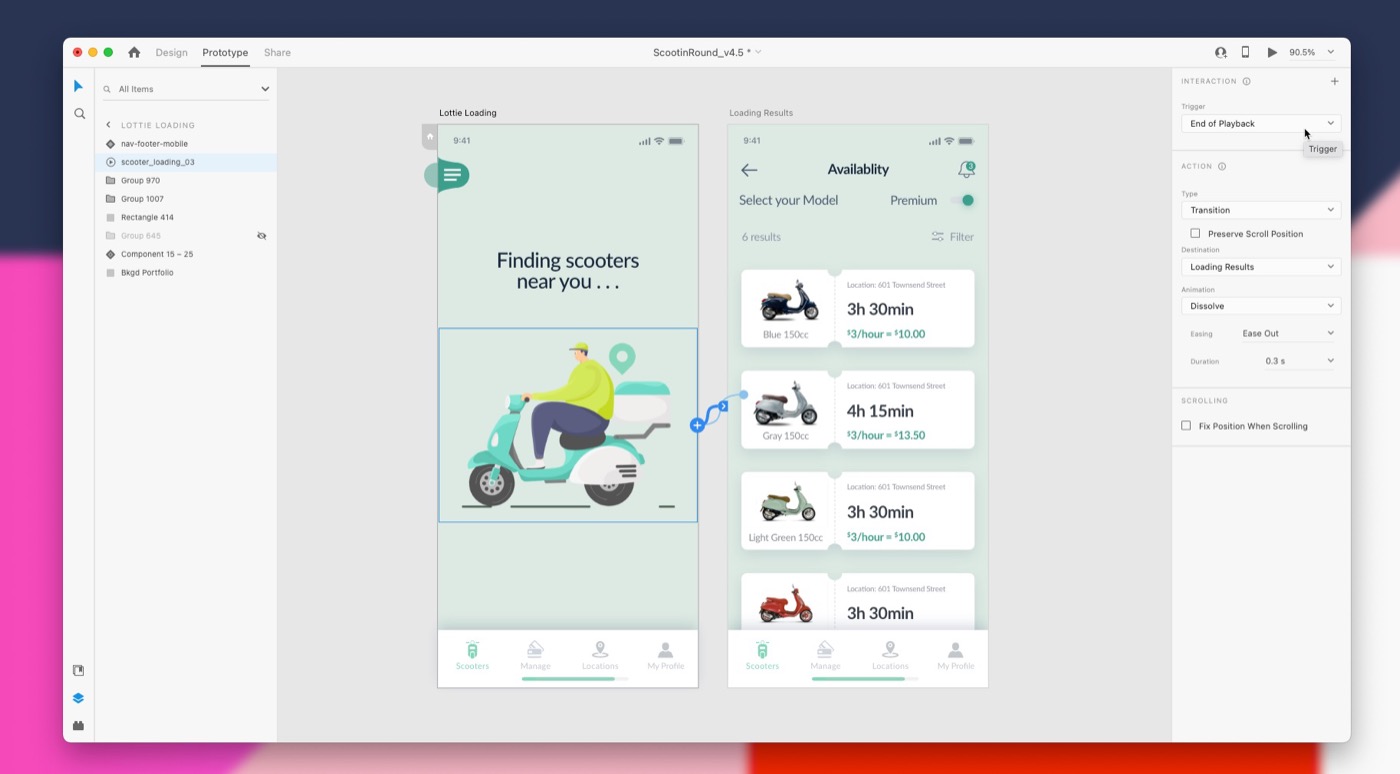
Task: Click the Desktop Preview play button
Action: point(1272,52)
